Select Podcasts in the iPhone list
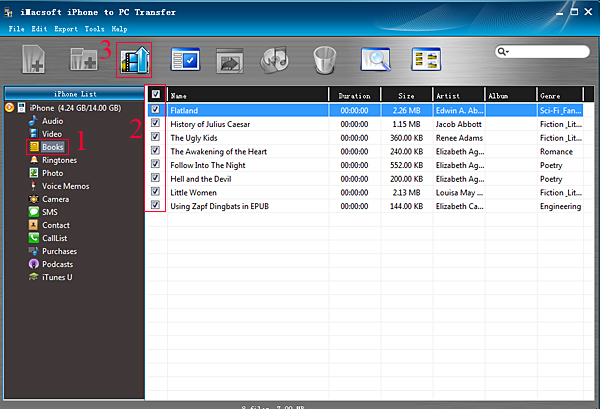This screenshot has width=600, height=409. pos(57,264)
